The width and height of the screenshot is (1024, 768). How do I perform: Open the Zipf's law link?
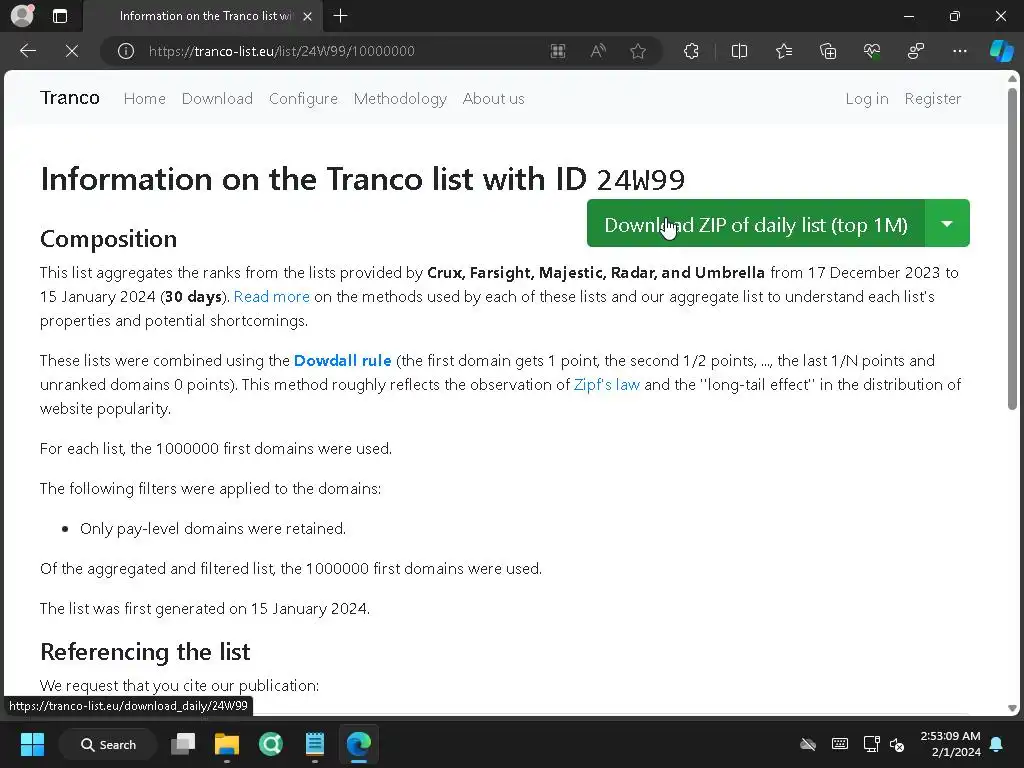coord(607,385)
